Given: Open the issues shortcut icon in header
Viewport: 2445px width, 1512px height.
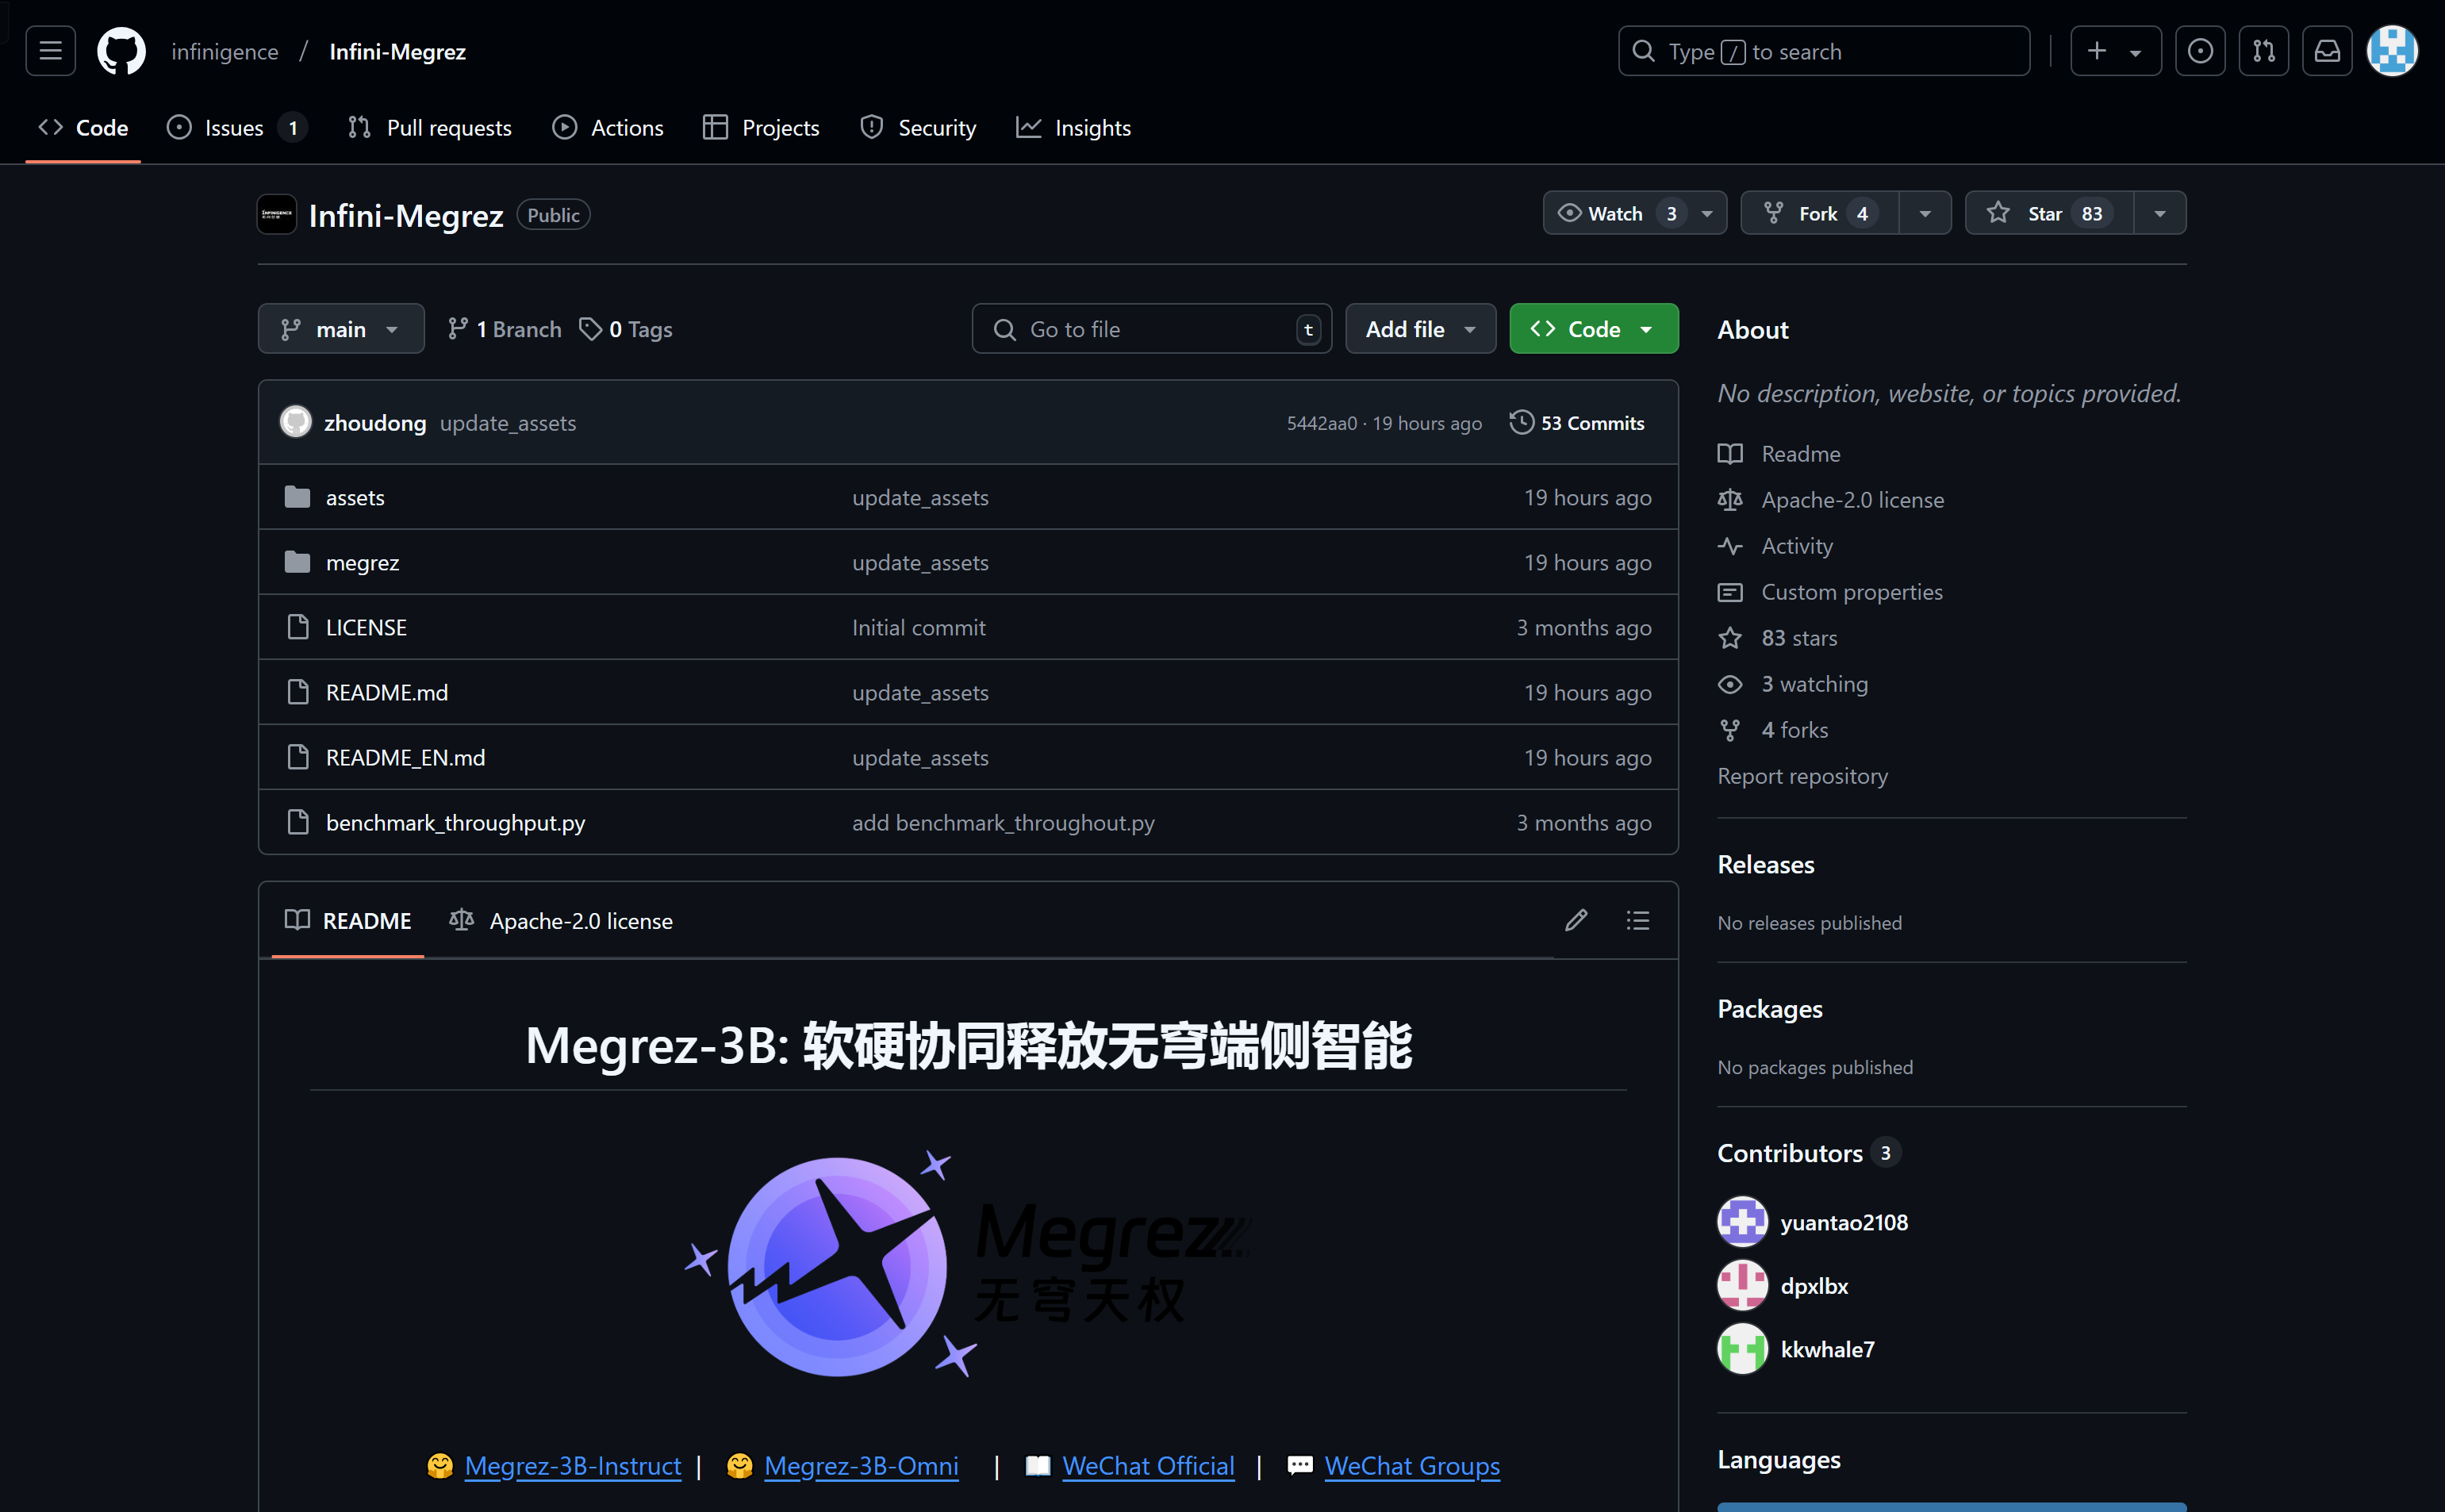Looking at the screenshot, I should click(x=2200, y=51).
